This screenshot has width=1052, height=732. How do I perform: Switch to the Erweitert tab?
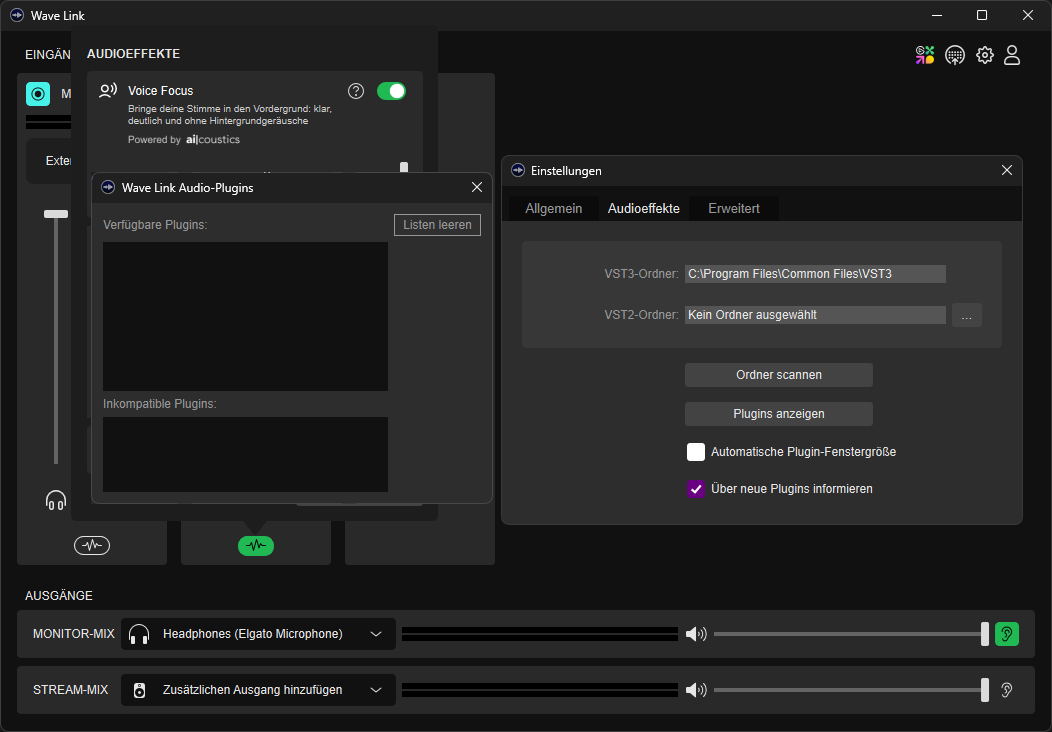click(734, 208)
